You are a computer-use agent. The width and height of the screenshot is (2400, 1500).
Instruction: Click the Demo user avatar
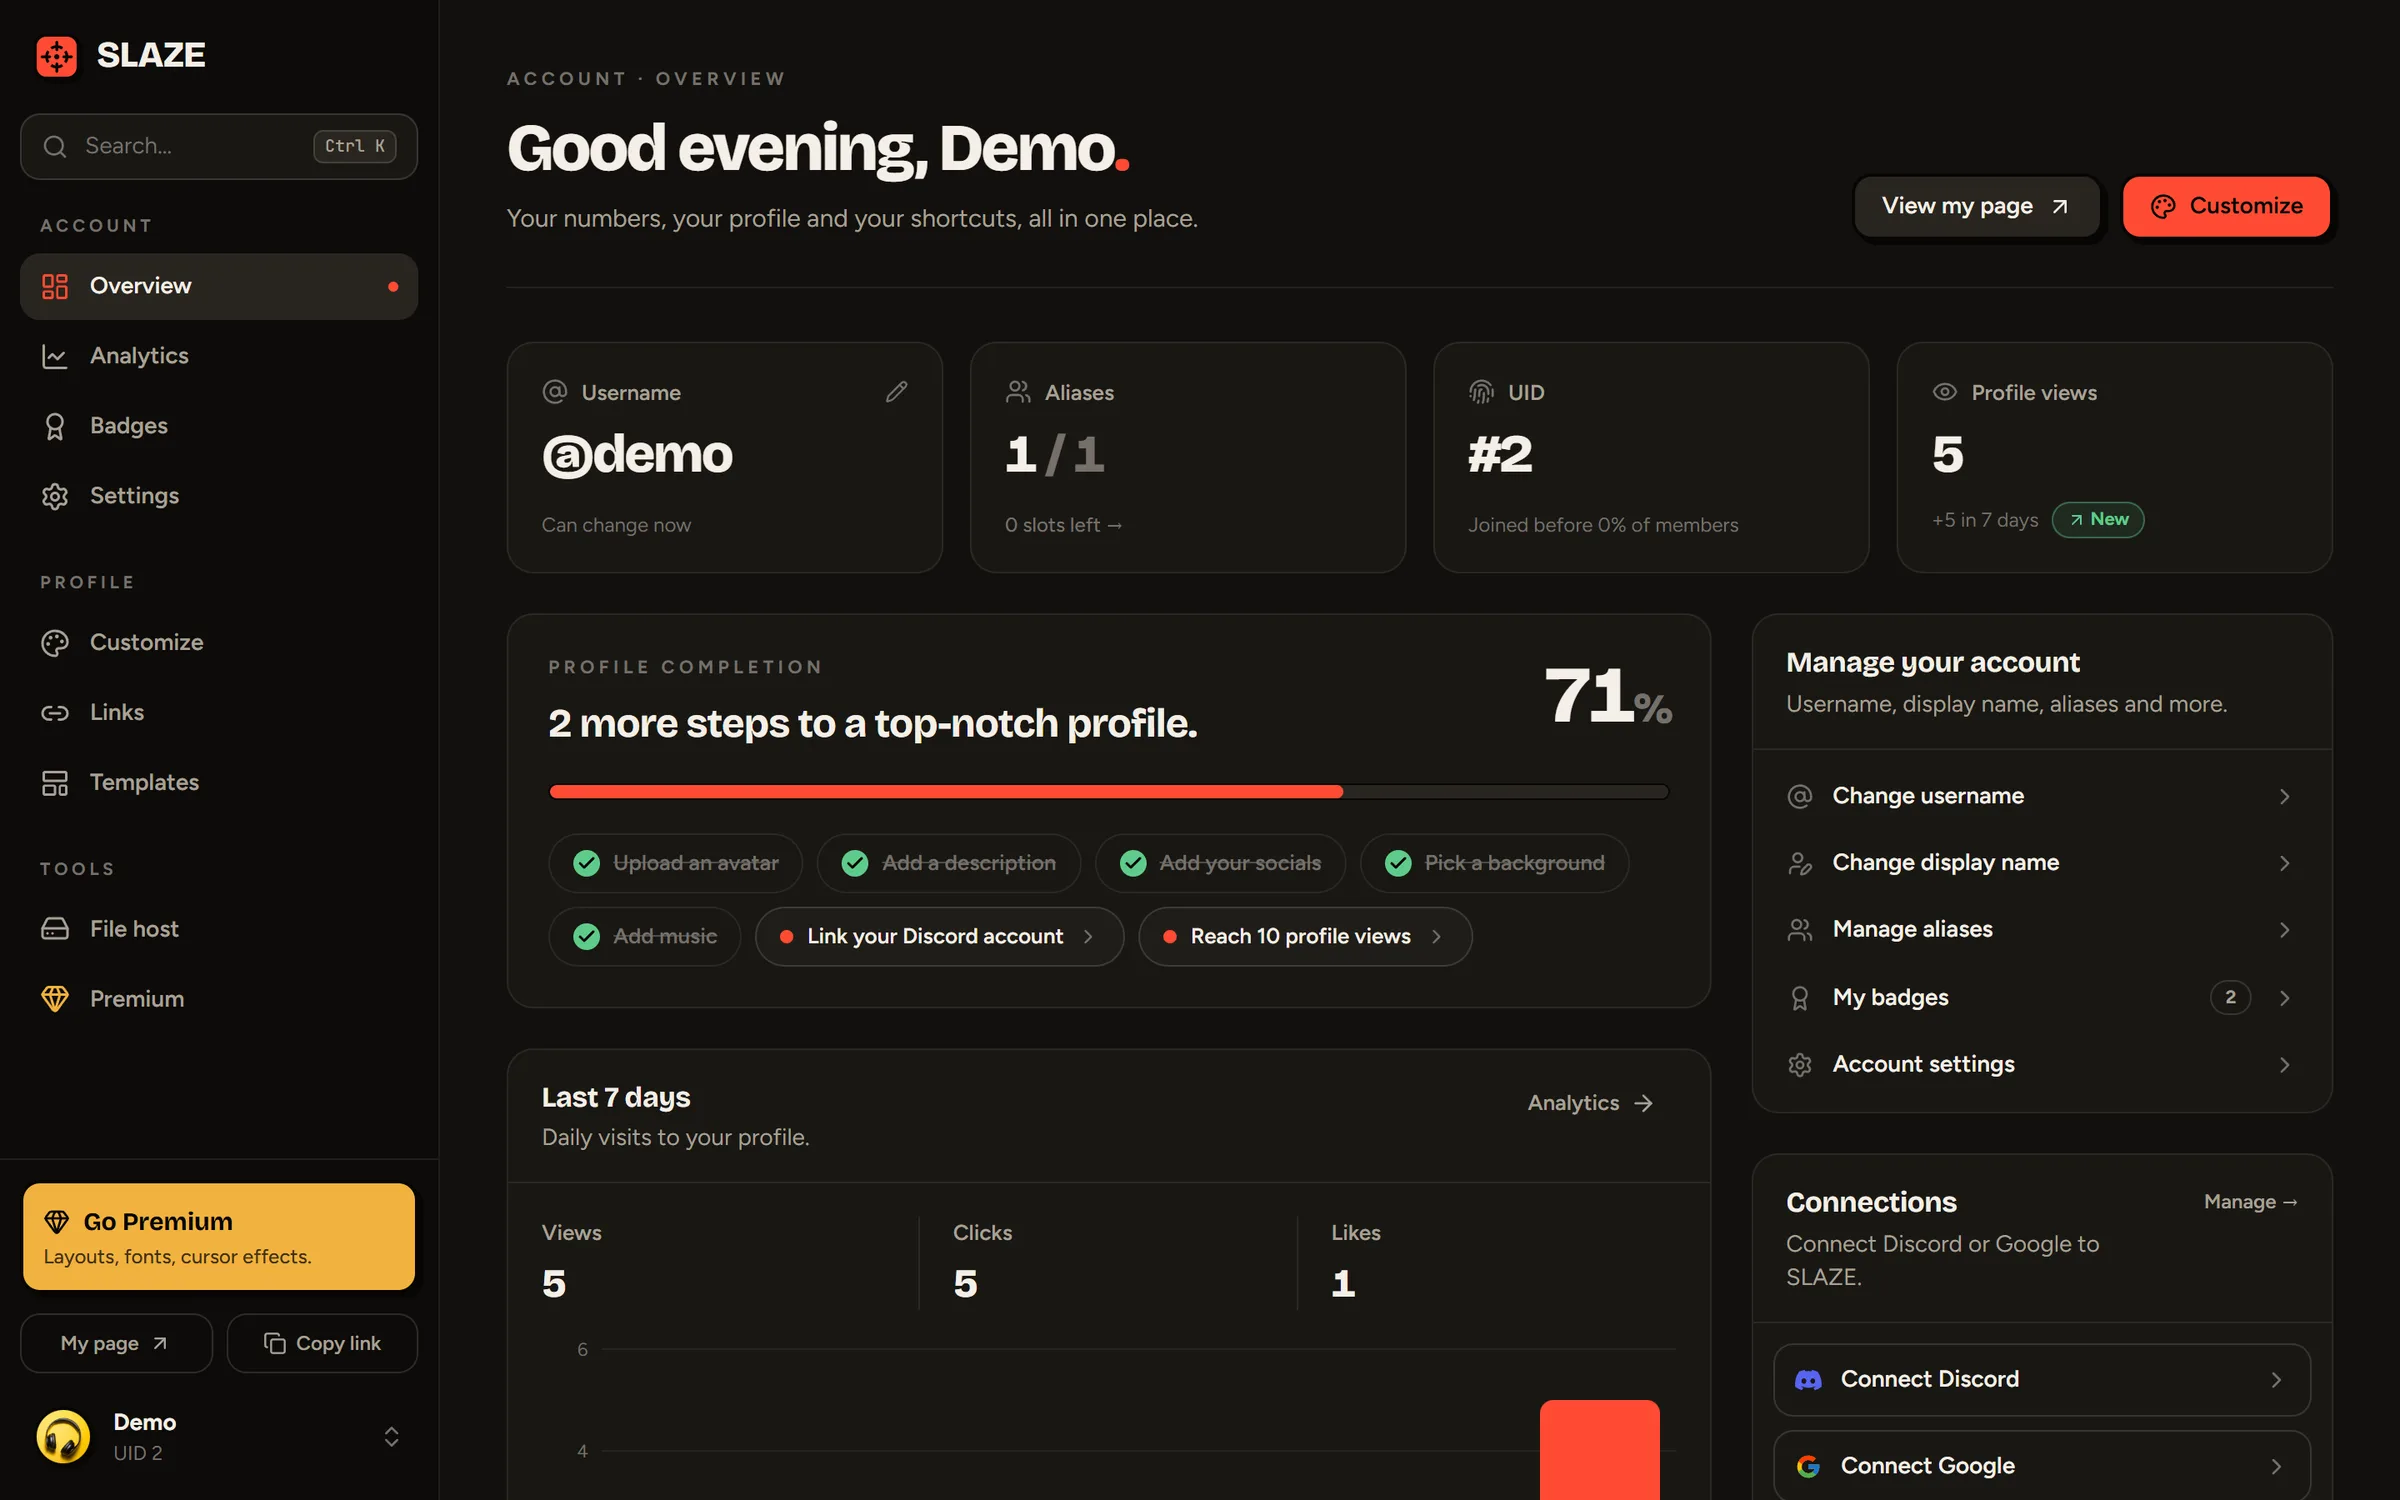tap(63, 1437)
